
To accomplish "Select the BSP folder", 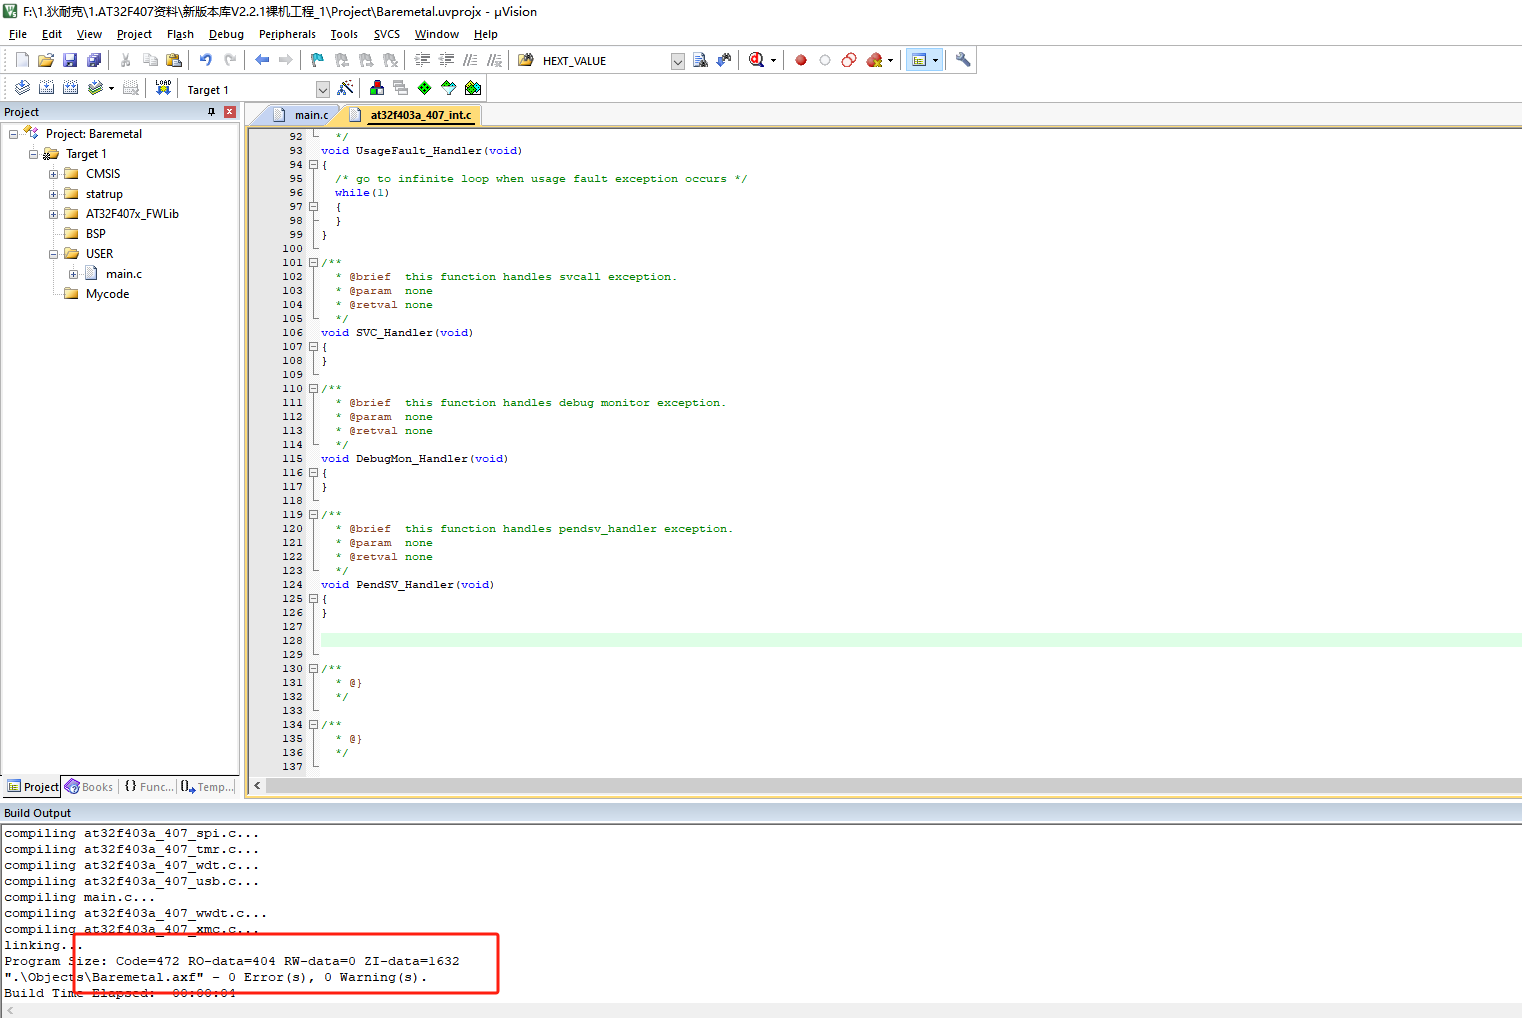I will pos(95,234).
